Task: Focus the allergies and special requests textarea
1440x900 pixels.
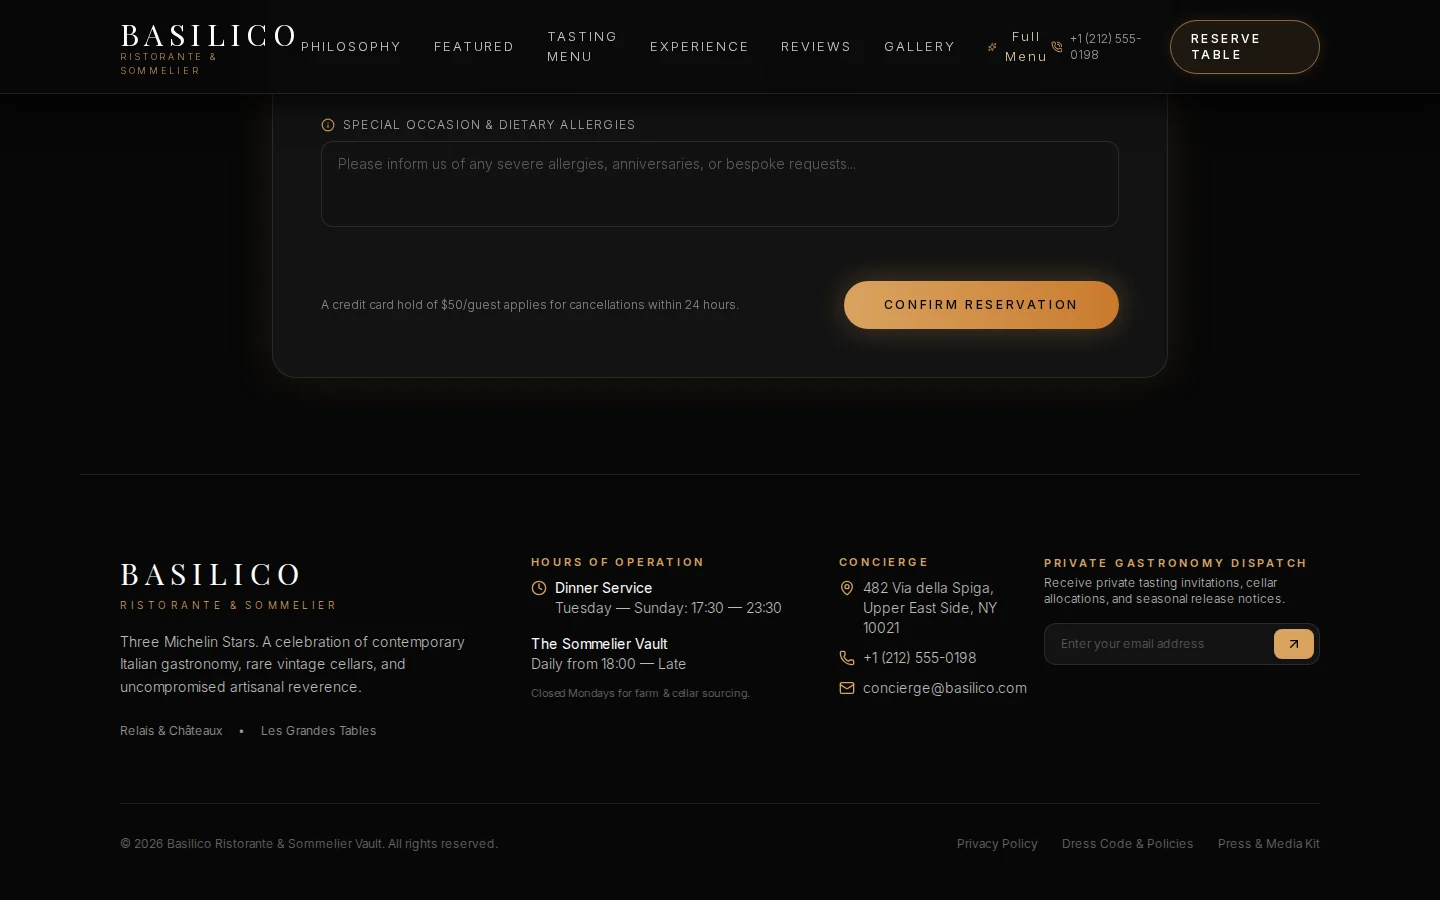Action: (x=720, y=184)
